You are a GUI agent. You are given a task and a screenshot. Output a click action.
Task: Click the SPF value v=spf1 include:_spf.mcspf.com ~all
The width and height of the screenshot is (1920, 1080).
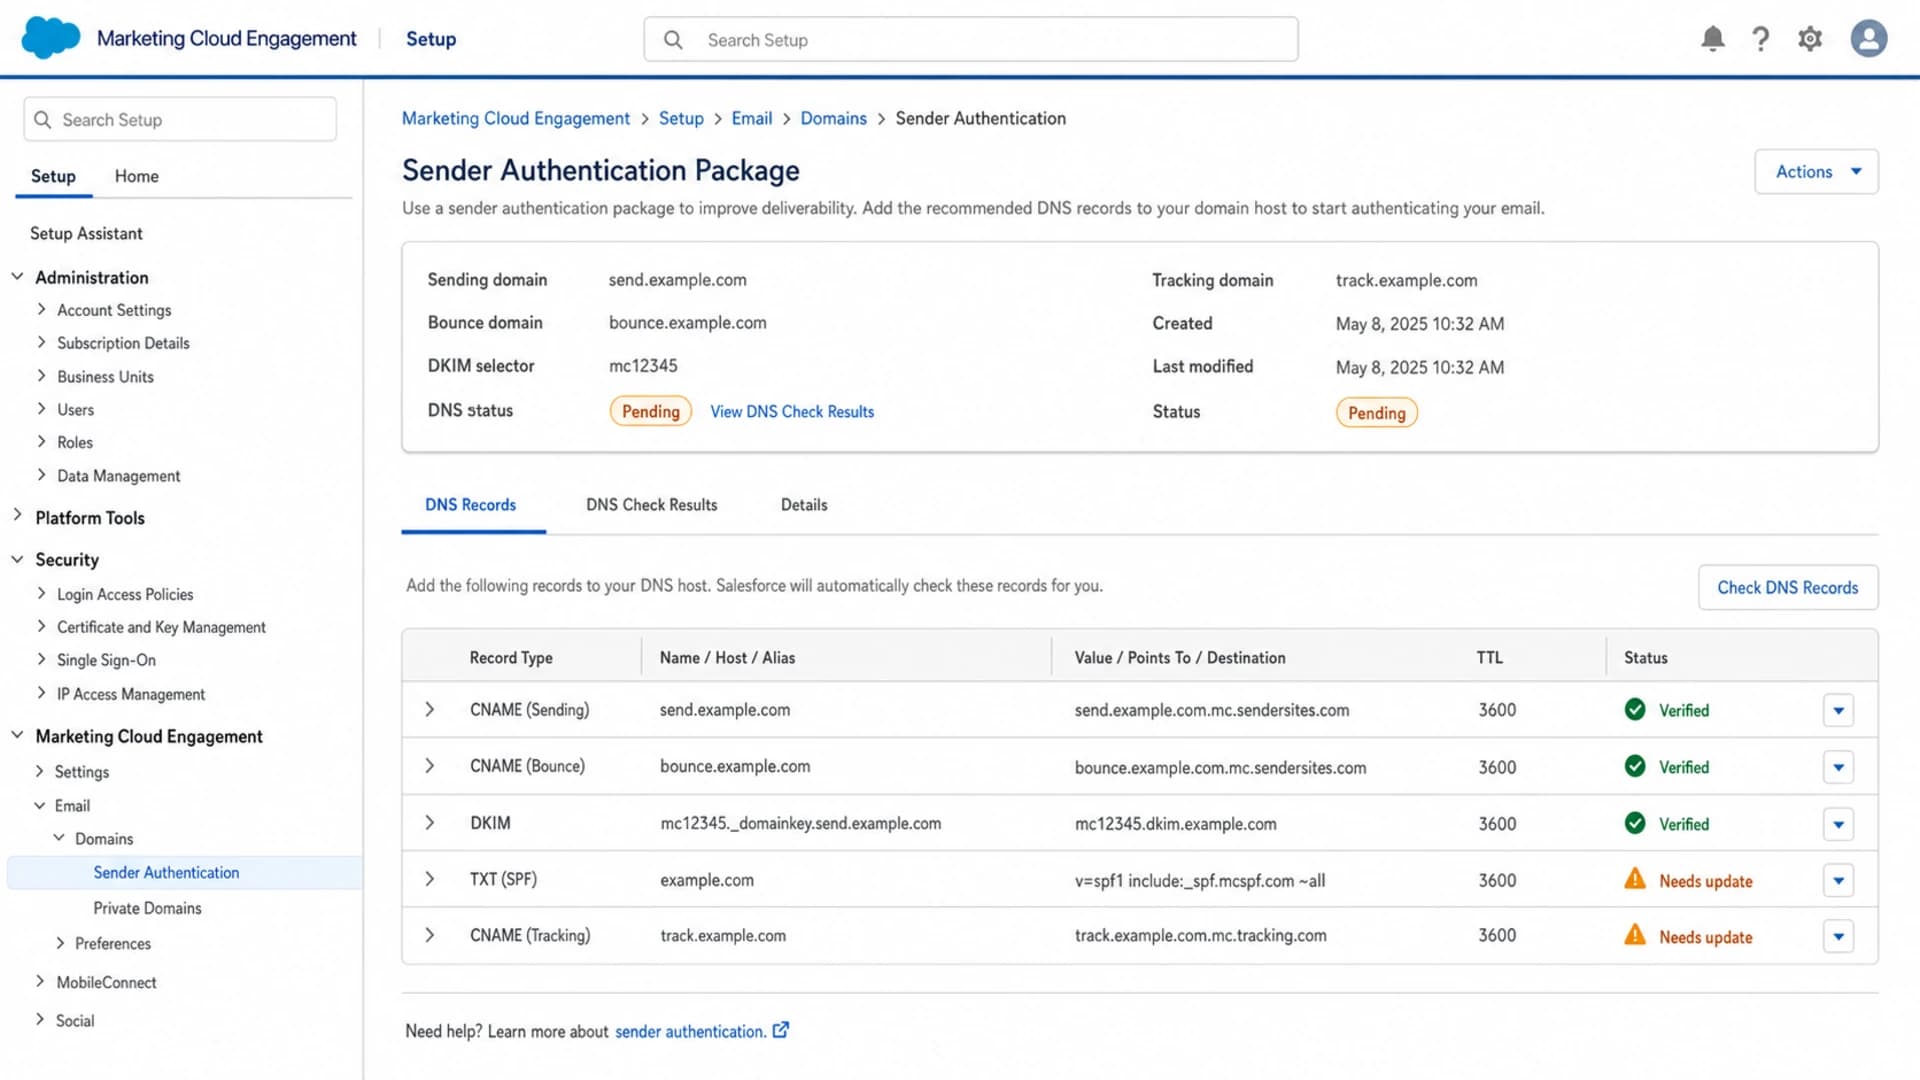point(1200,881)
